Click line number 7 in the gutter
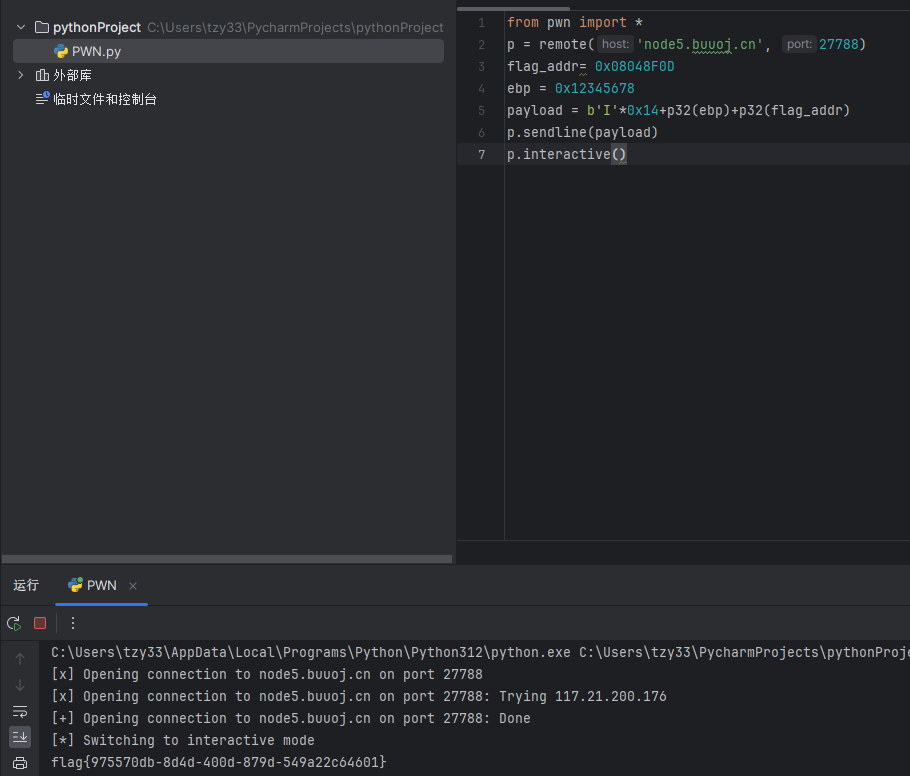Image resolution: width=910 pixels, height=776 pixels. (x=481, y=154)
